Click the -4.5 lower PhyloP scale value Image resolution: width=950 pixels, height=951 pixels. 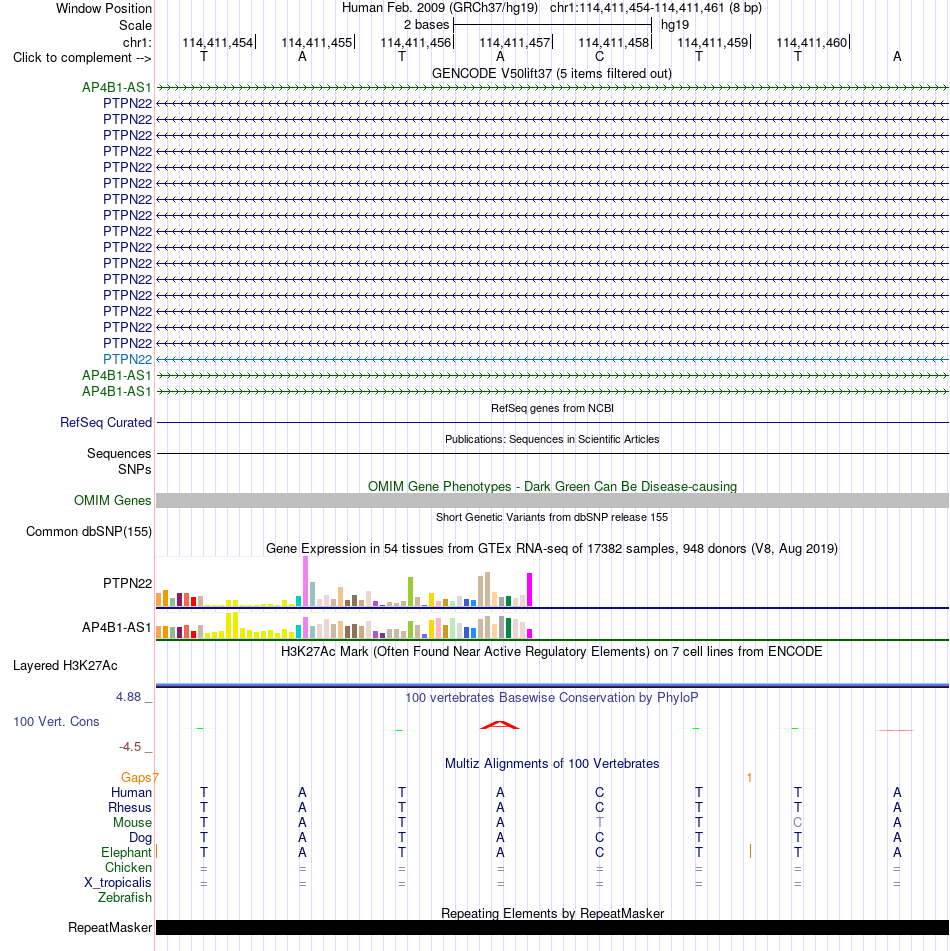pos(130,747)
